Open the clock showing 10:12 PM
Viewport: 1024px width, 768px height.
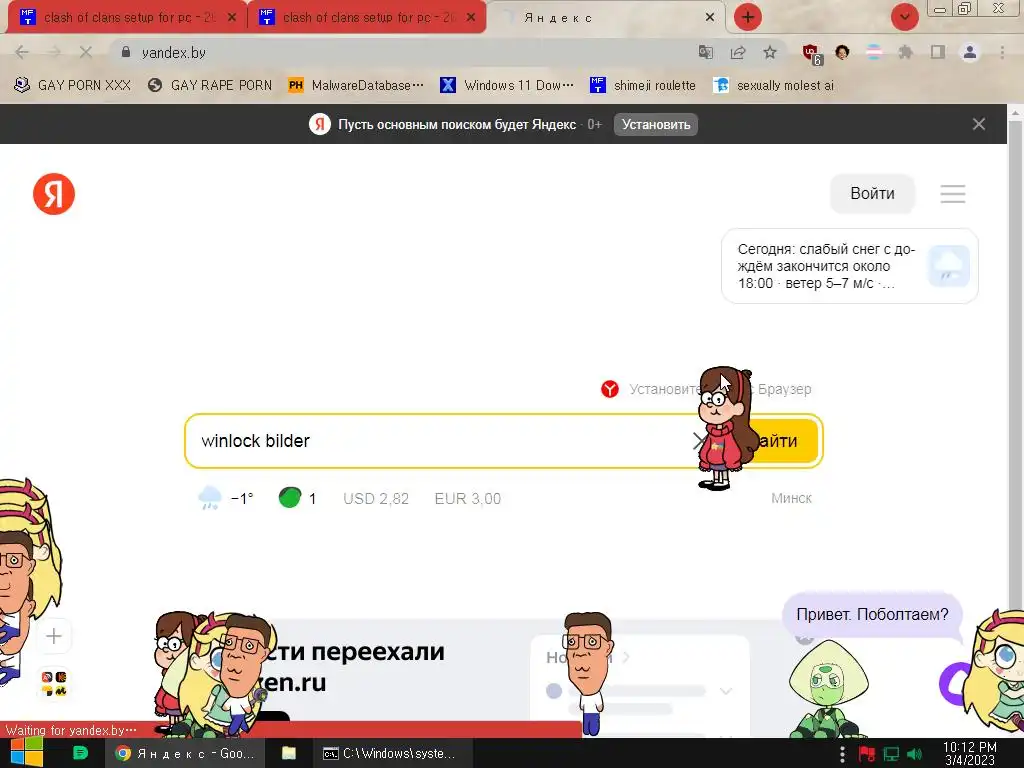[x=970, y=754]
